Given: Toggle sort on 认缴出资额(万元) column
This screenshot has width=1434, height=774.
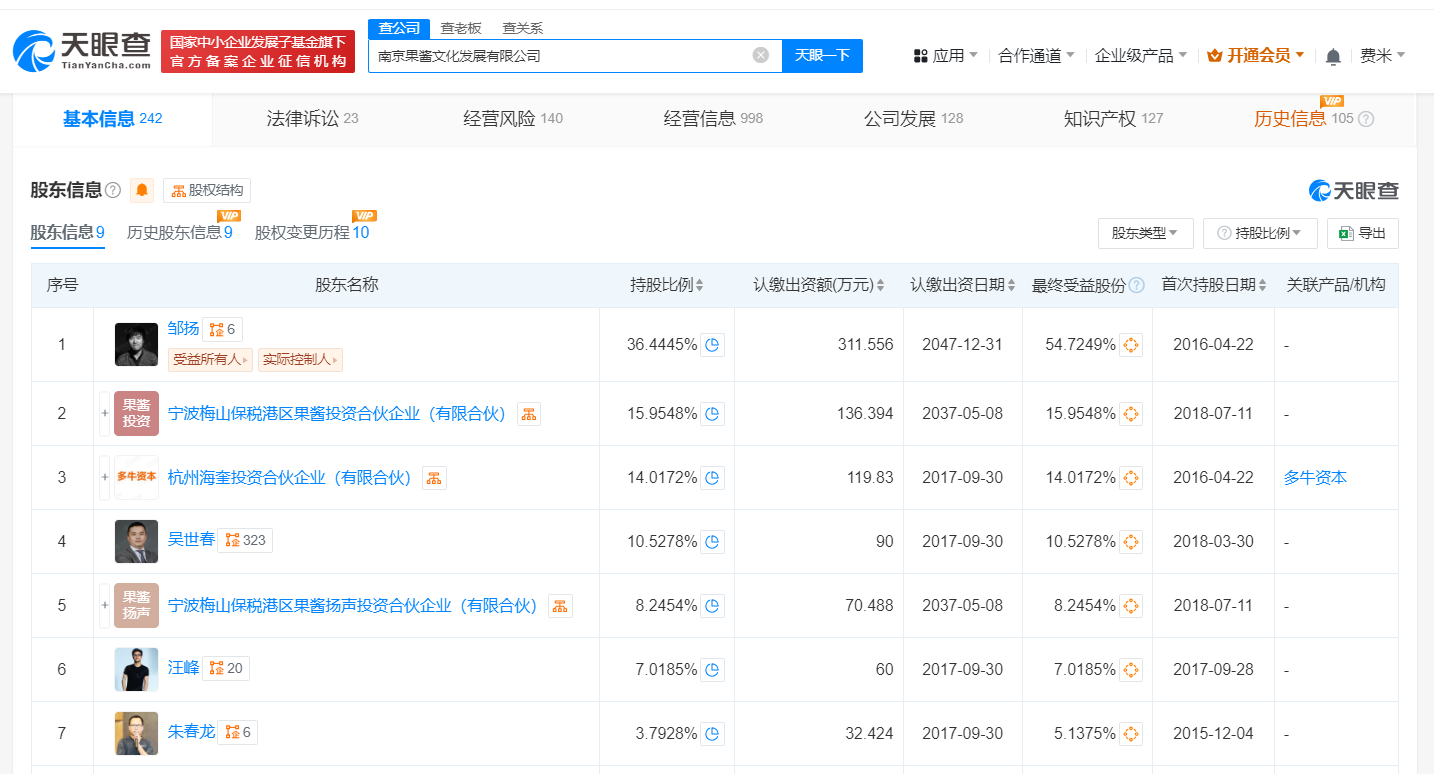Looking at the screenshot, I should point(880,285).
